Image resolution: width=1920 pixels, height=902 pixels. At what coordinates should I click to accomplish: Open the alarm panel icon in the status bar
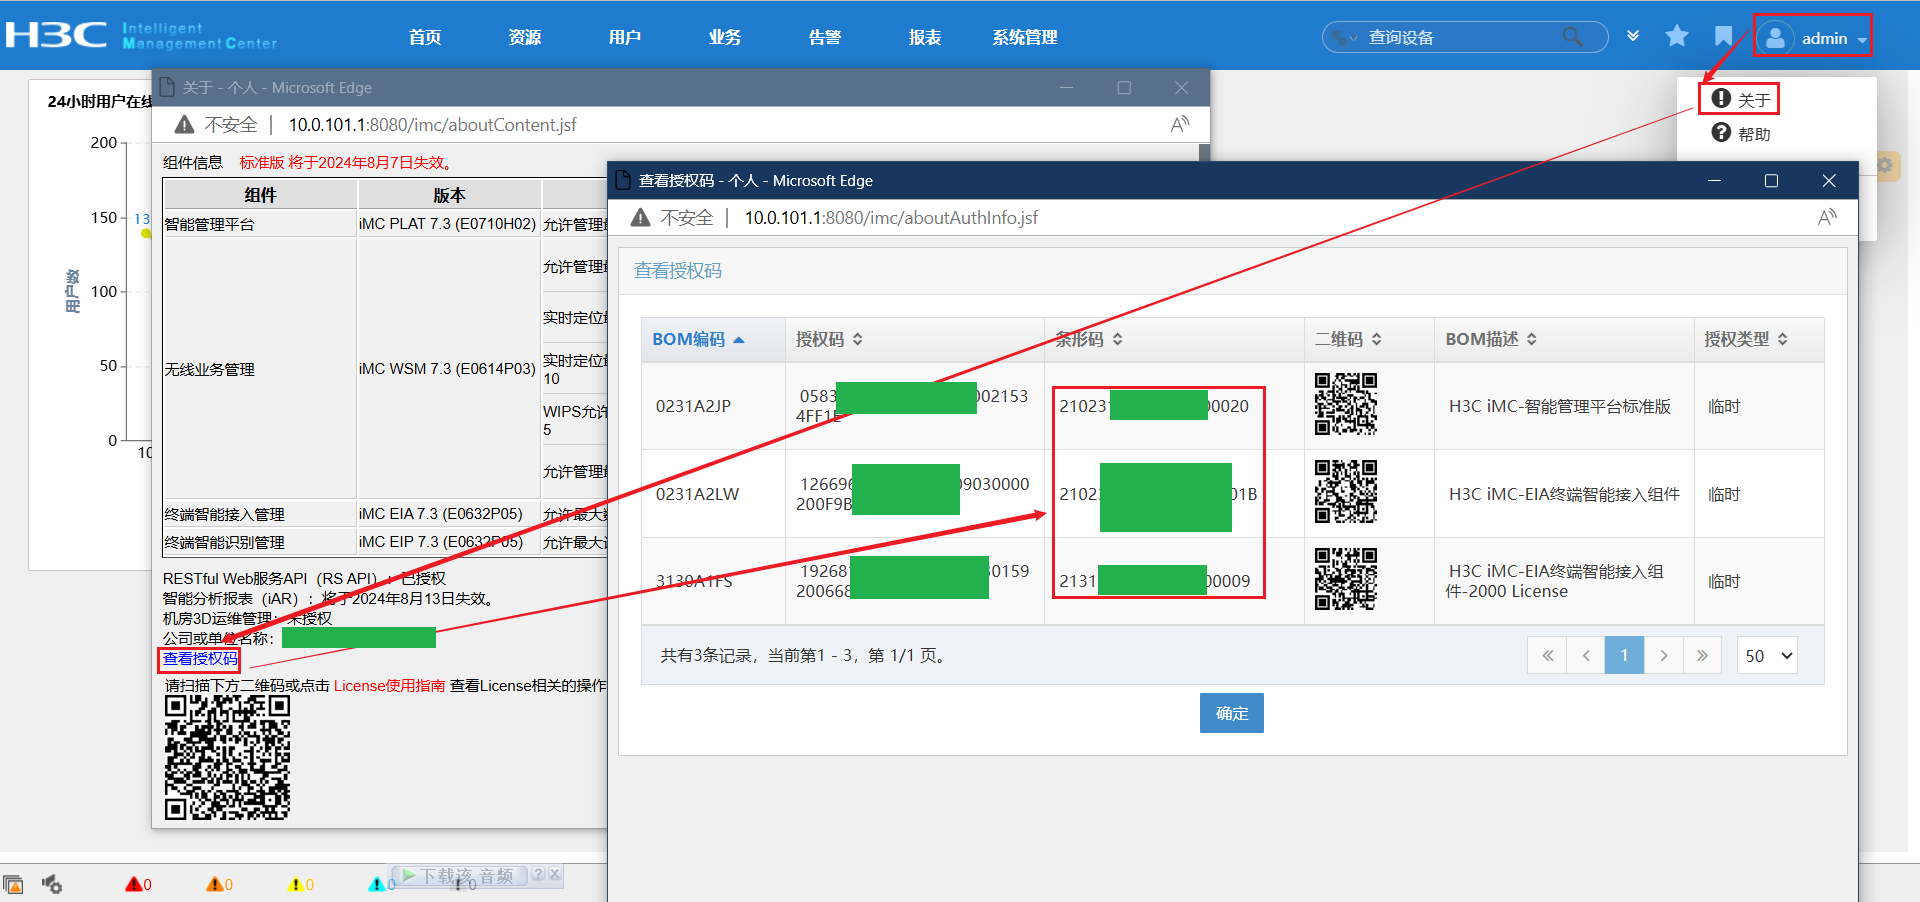coord(13,884)
